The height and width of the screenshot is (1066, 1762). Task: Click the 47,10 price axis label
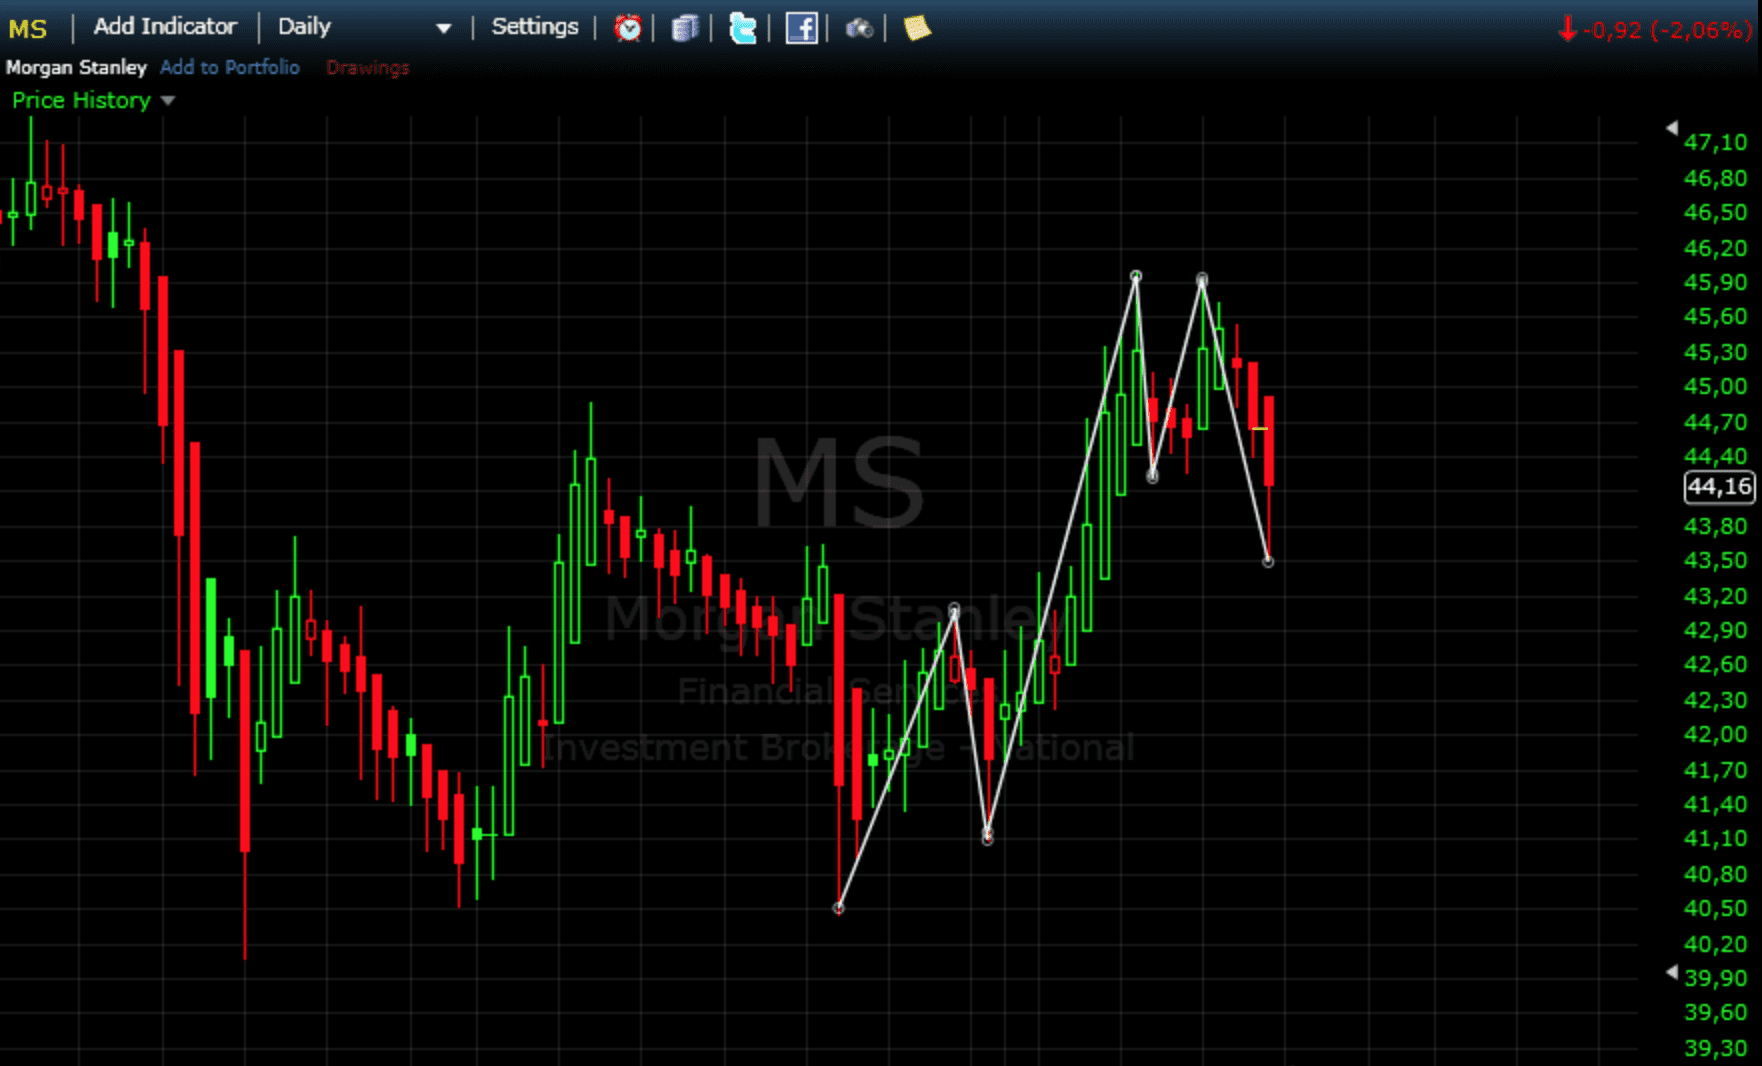pos(1716,142)
